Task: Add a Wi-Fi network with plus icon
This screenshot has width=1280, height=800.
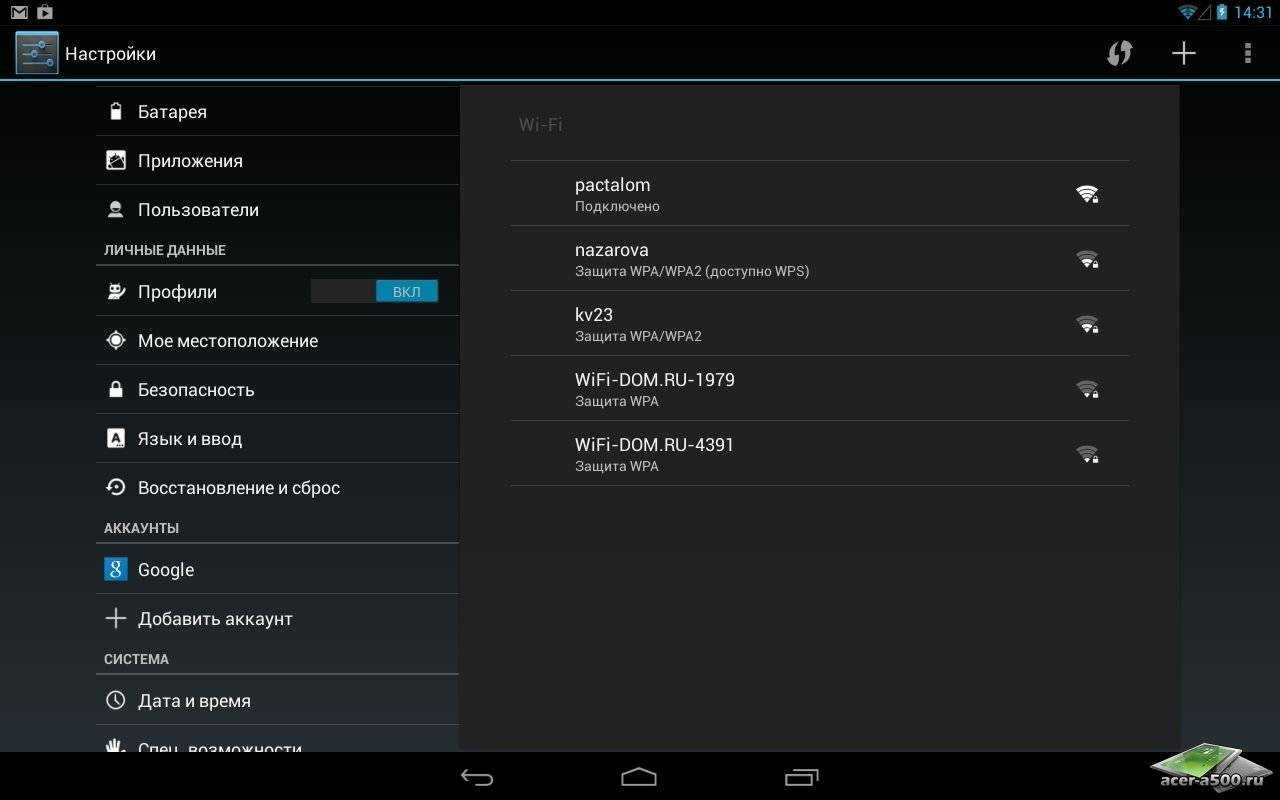Action: point(1184,53)
